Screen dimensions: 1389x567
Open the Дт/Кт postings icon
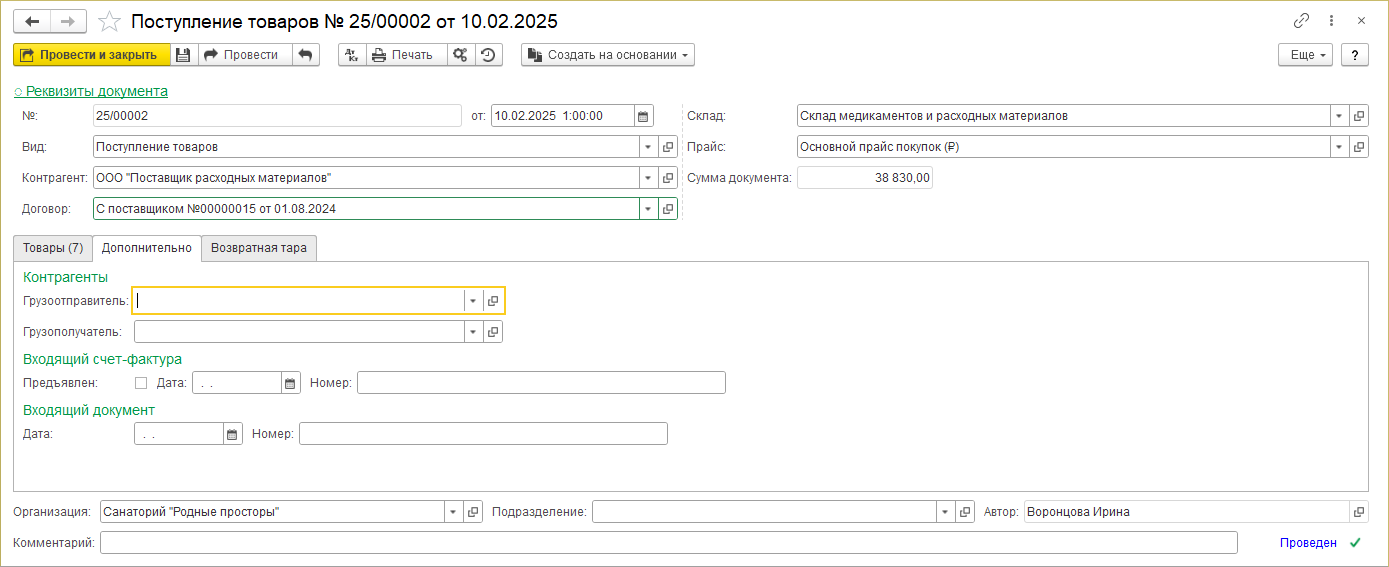[352, 55]
